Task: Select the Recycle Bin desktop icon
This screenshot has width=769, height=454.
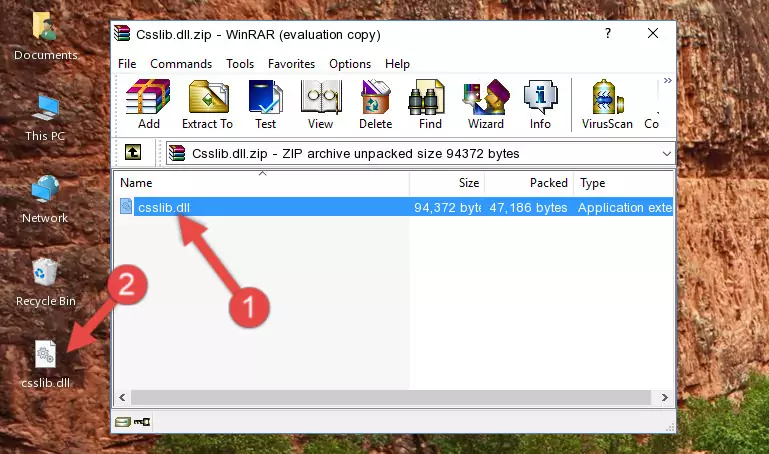Action: (x=46, y=282)
